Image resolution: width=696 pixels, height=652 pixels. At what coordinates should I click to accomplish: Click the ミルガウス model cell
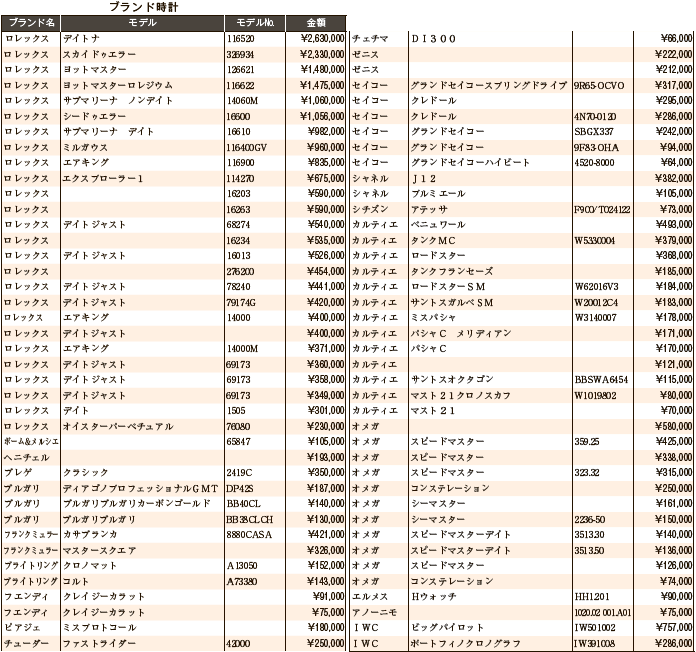(x=85, y=147)
